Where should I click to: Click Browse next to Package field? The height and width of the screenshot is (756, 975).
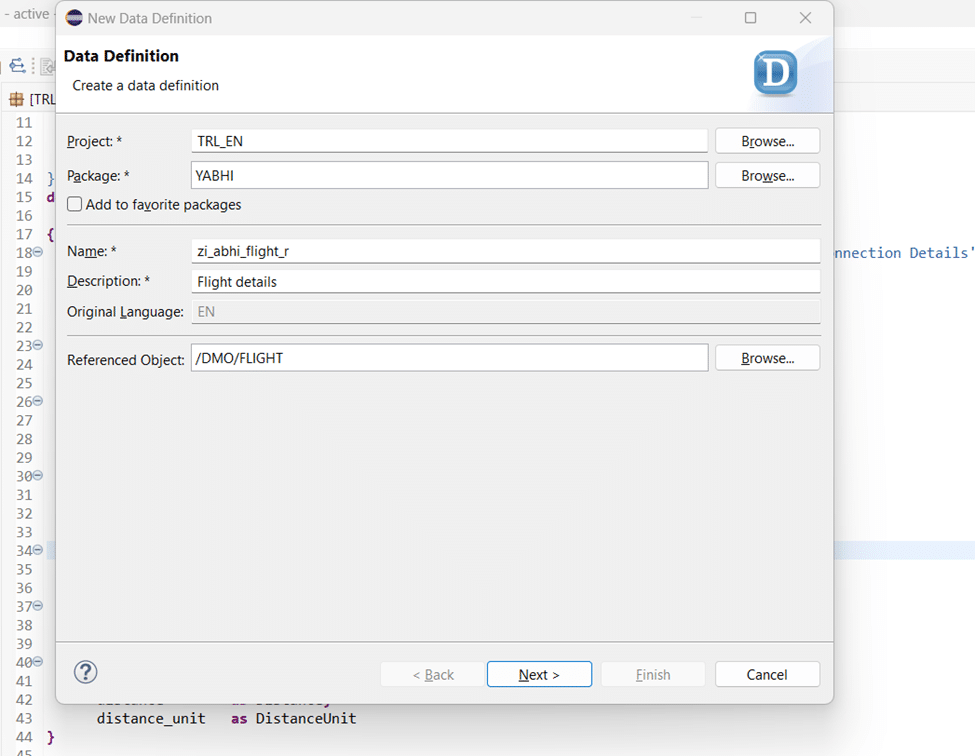coord(767,175)
